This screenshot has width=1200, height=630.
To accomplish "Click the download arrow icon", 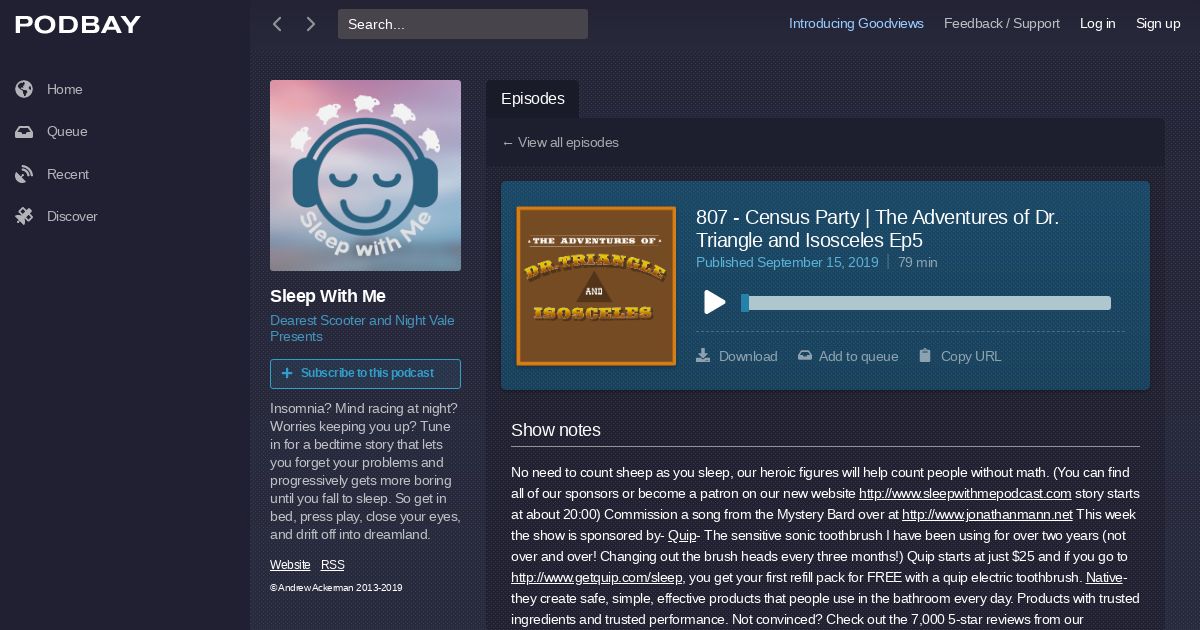I will click(x=703, y=355).
